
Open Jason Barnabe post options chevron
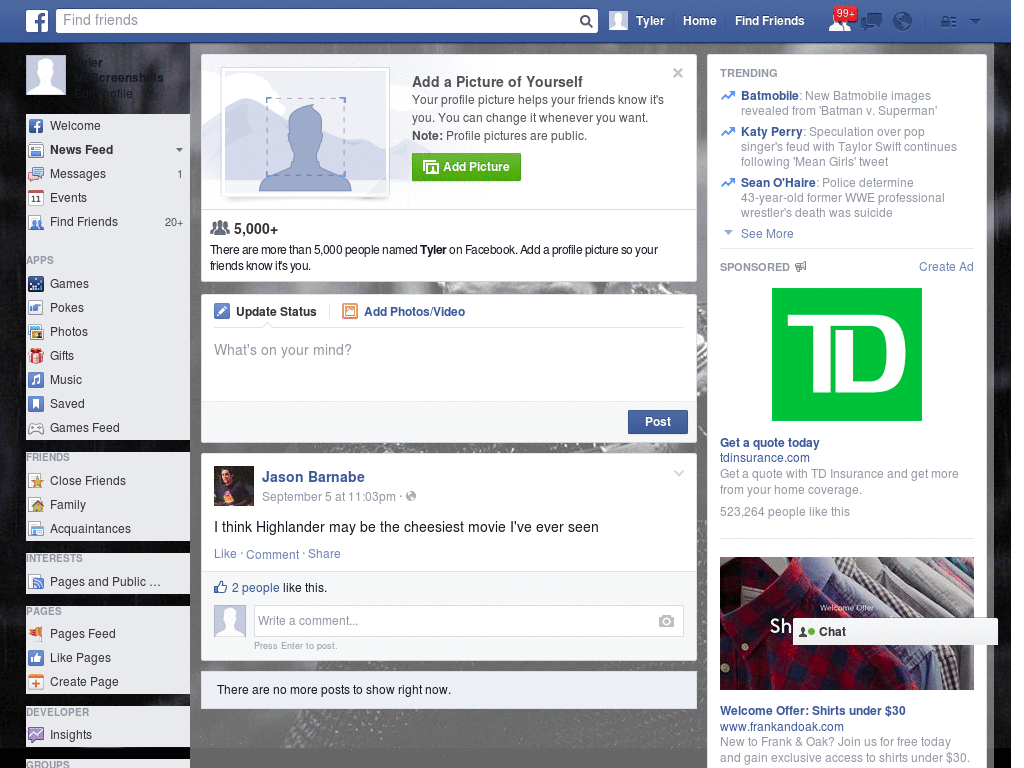pos(679,473)
